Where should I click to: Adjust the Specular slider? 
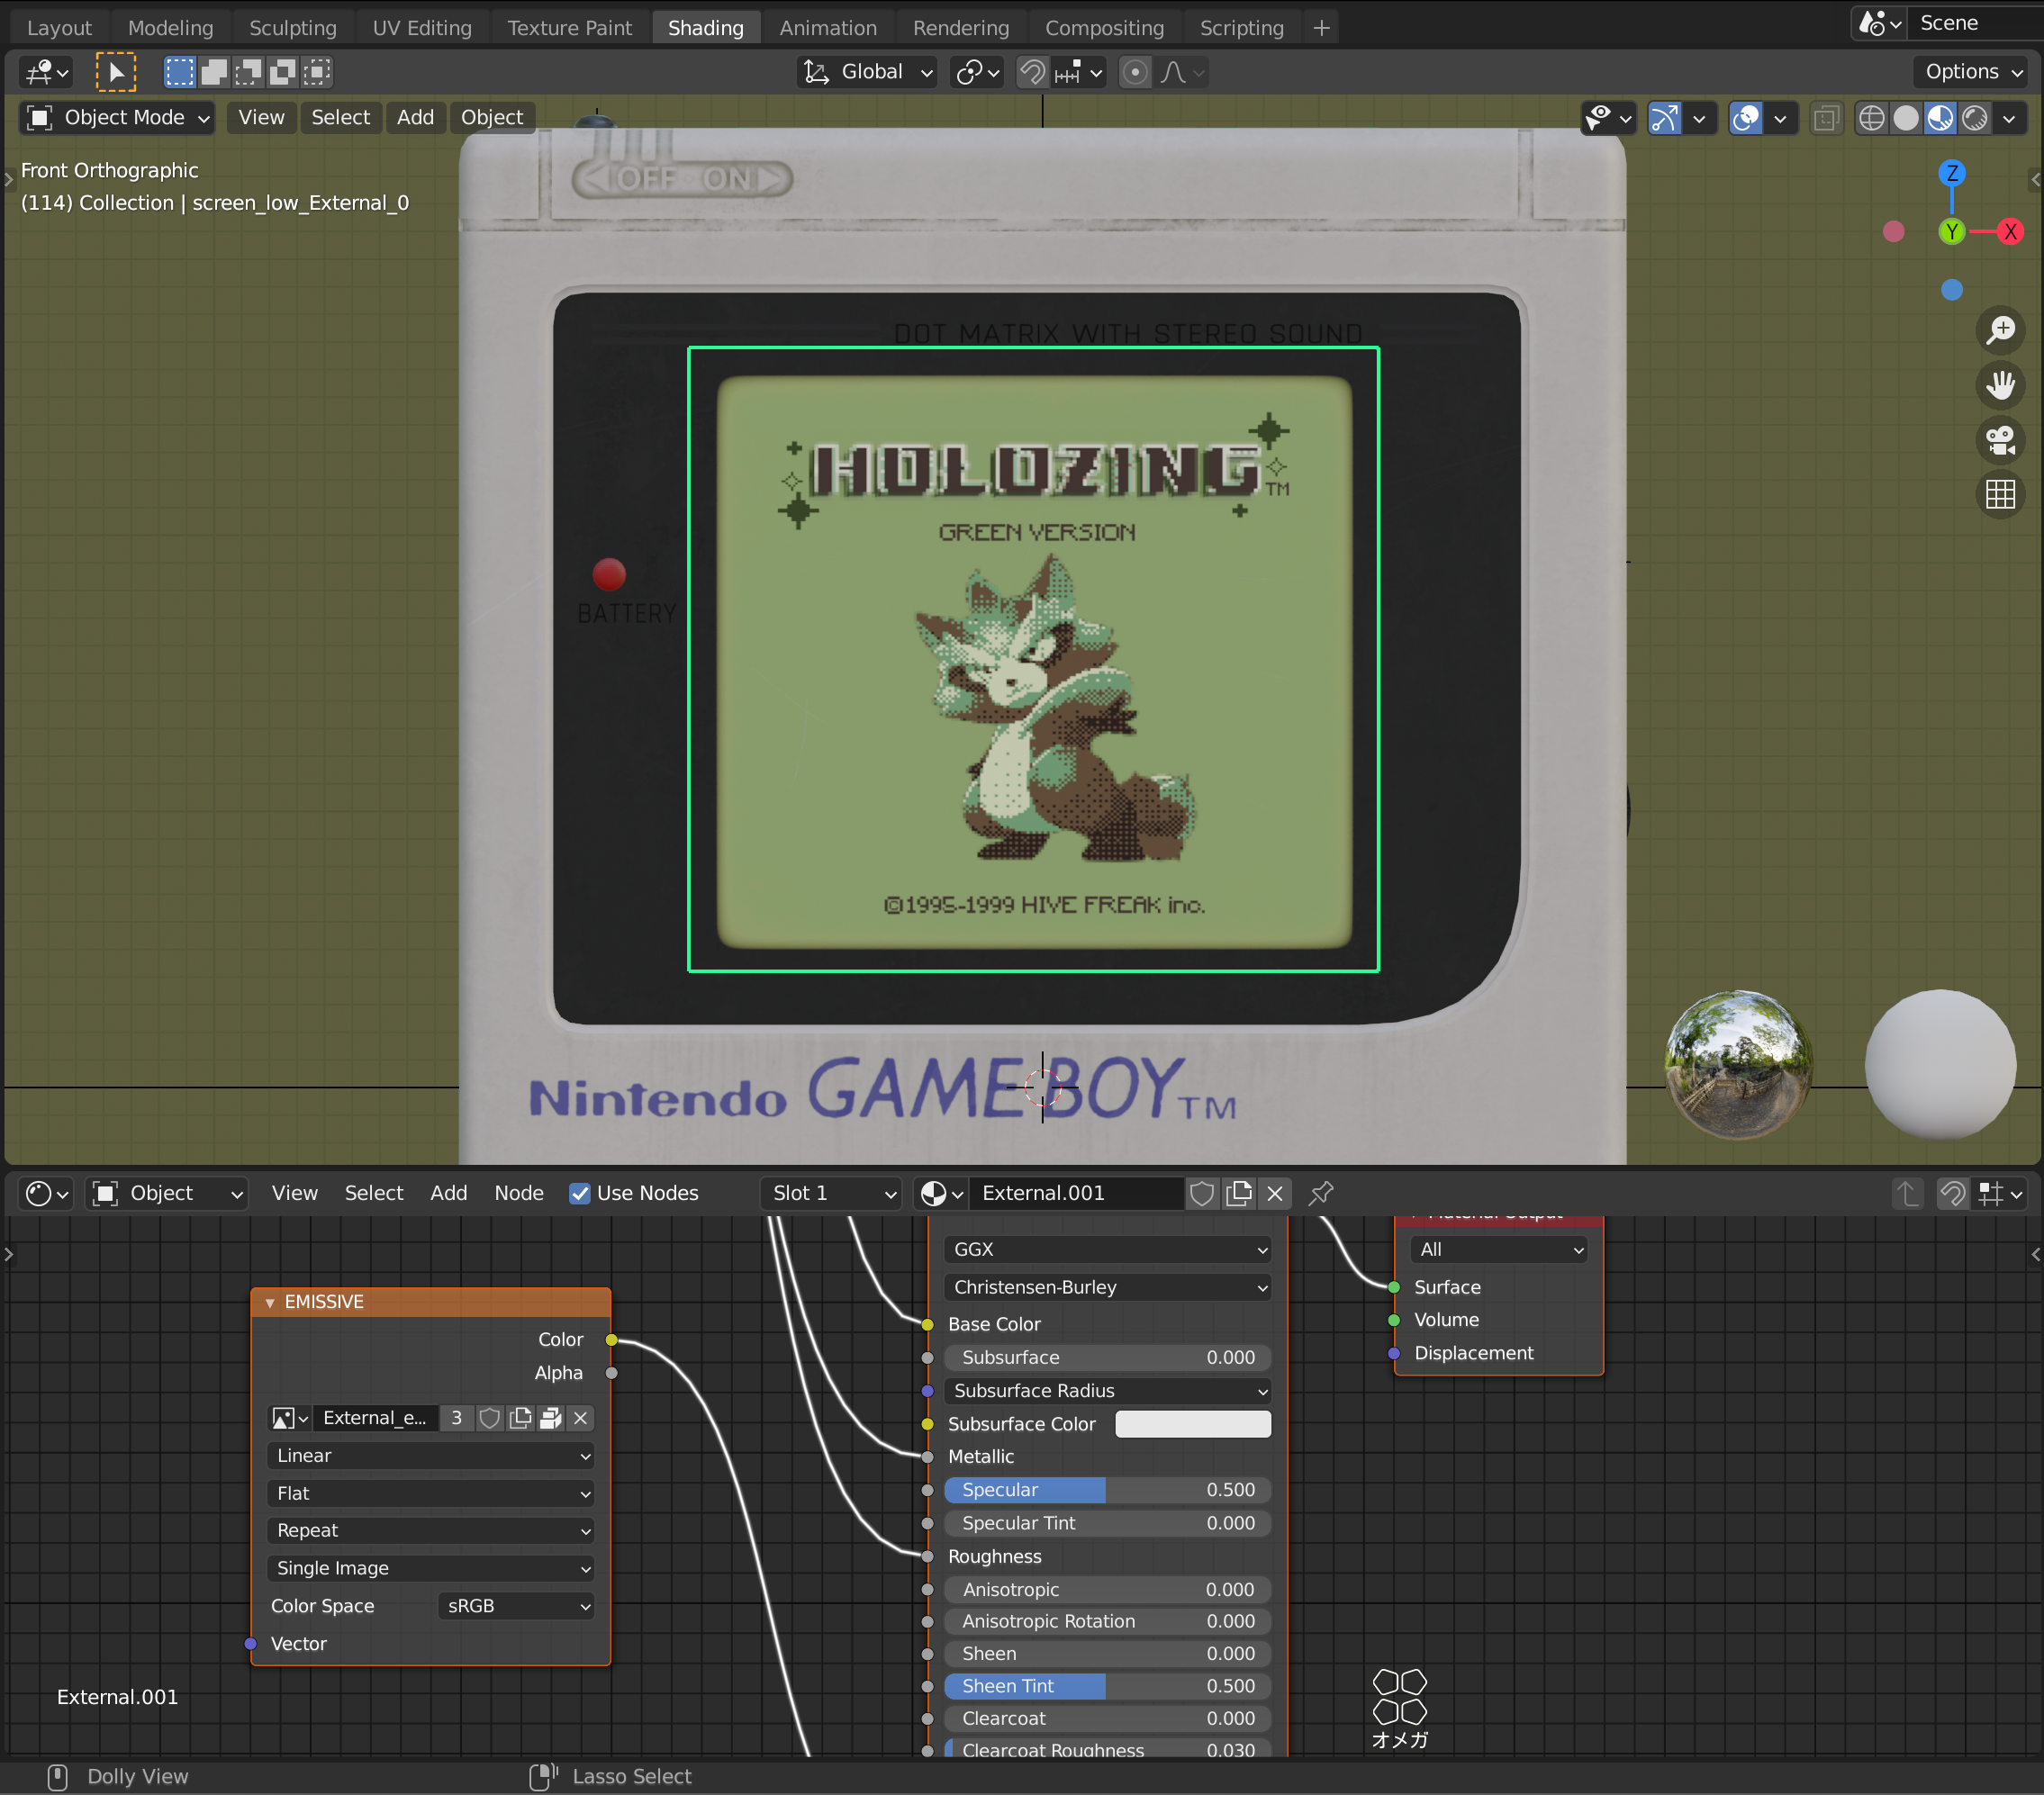pyautogui.click(x=1108, y=1490)
